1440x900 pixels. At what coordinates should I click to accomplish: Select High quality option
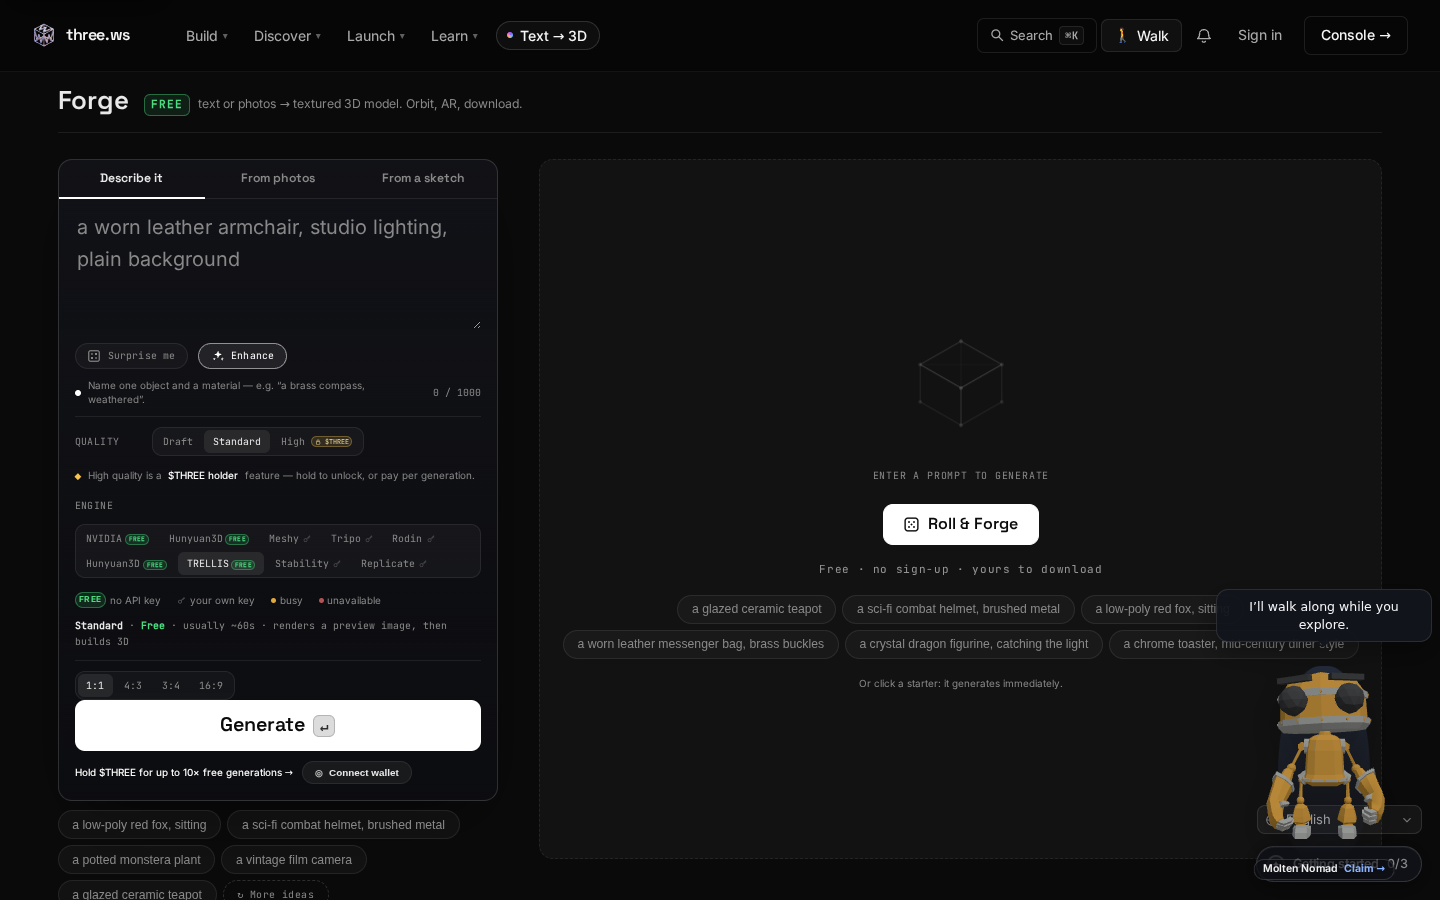coord(316,442)
